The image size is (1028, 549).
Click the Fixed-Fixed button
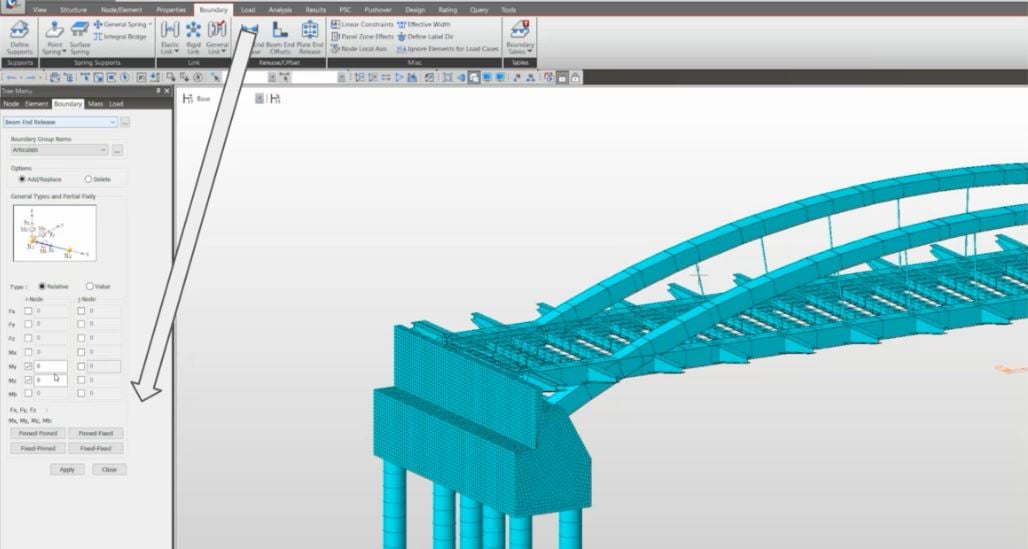coord(96,449)
